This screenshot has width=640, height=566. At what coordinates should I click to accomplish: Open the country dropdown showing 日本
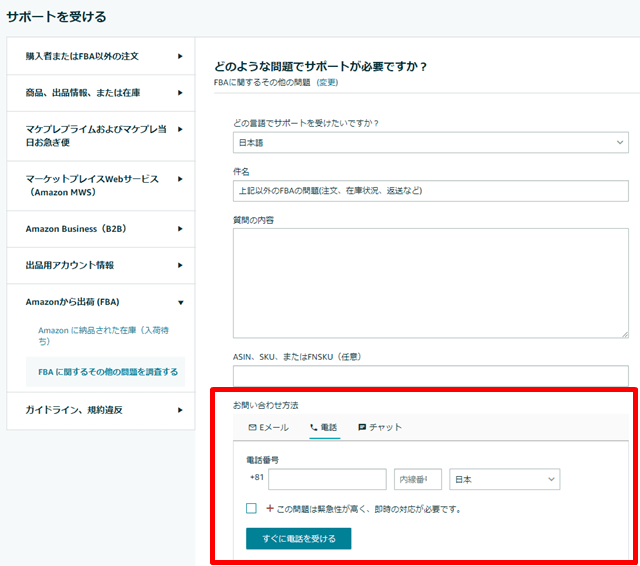pos(504,480)
